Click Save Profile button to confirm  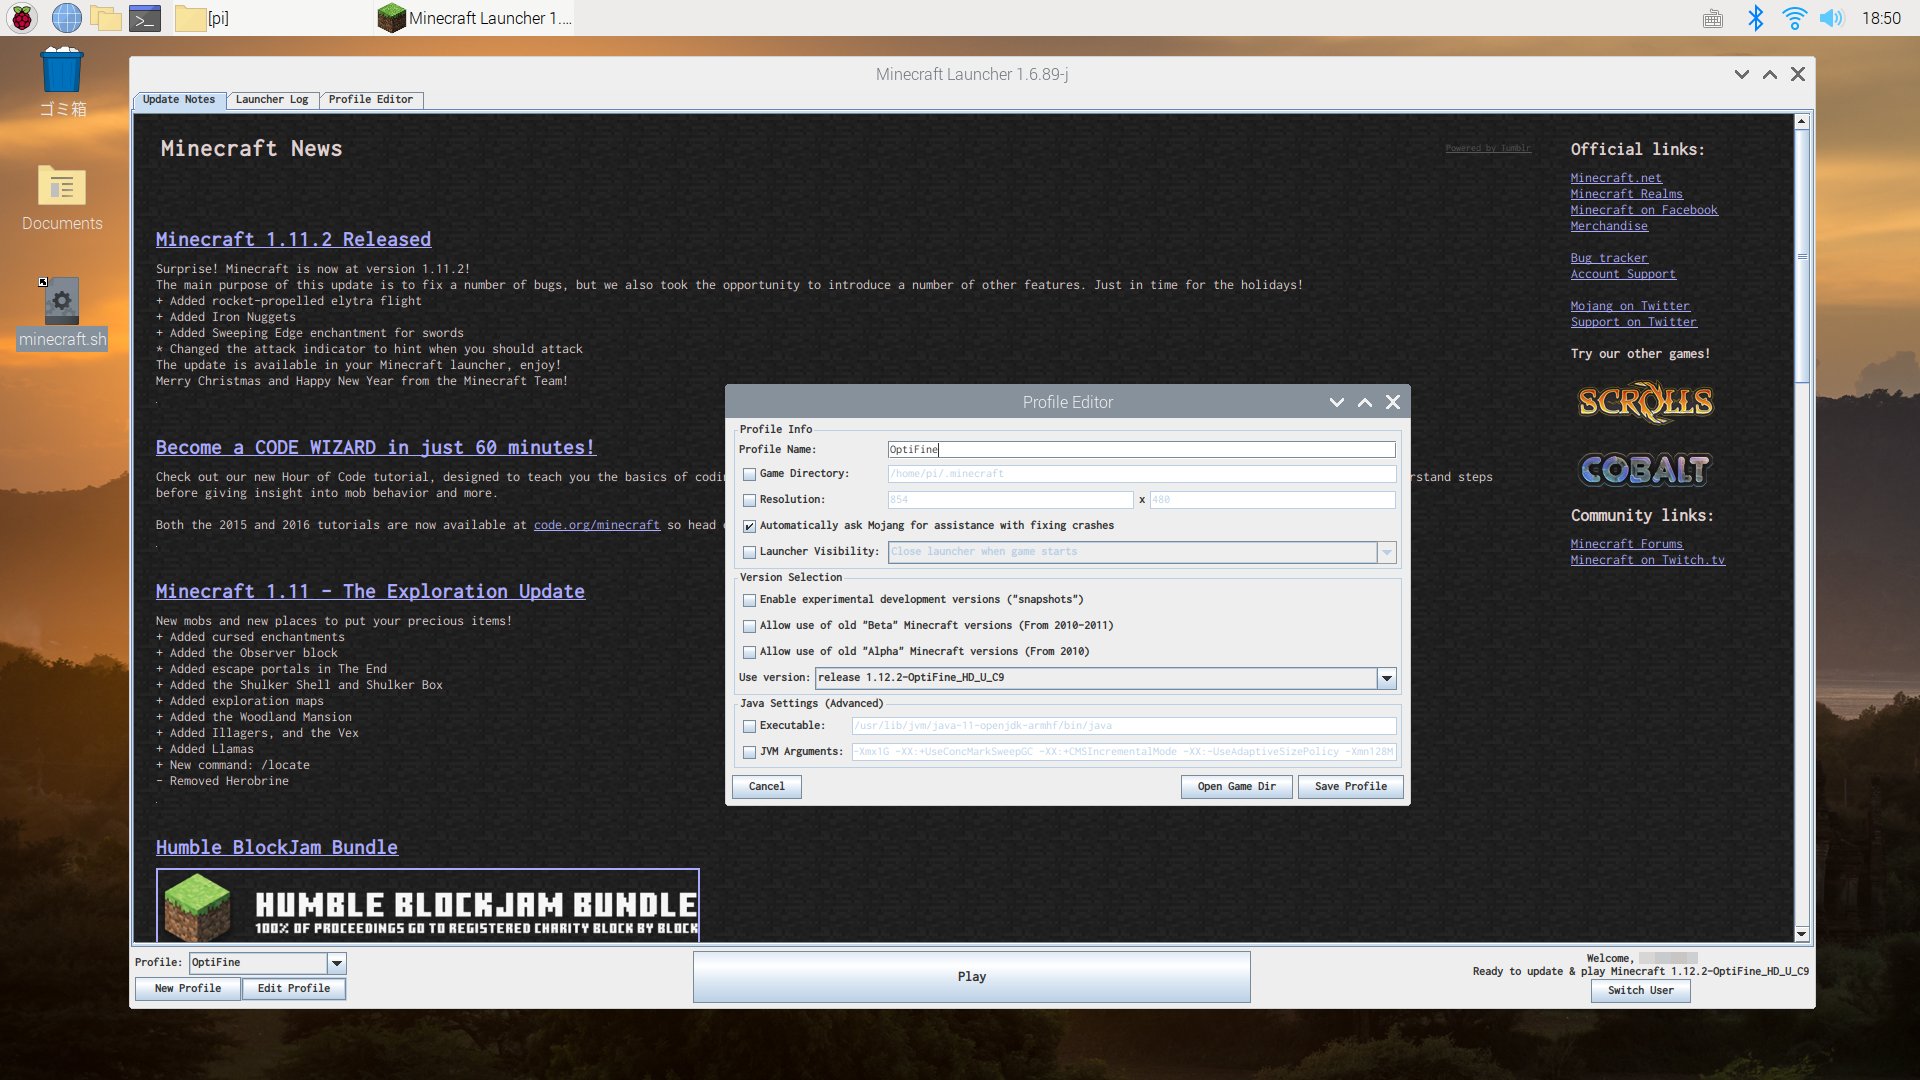[x=1350, y=786]
